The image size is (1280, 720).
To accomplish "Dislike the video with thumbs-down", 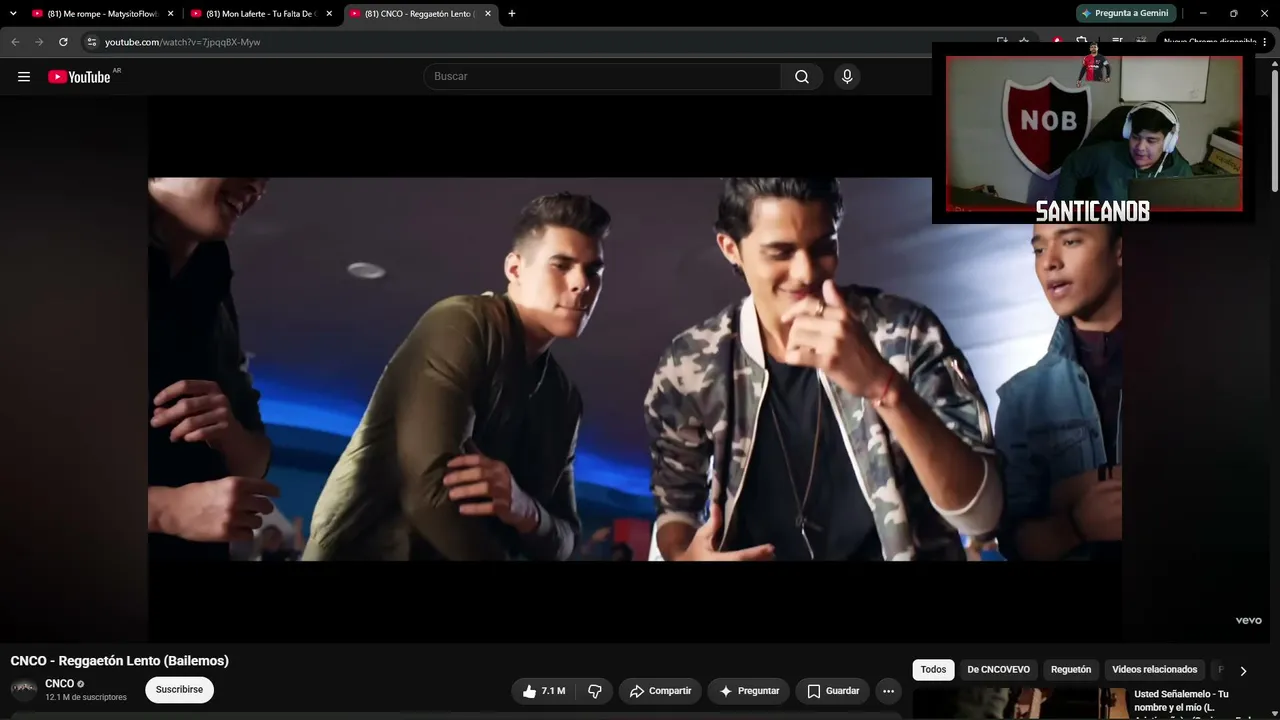I will (x=595, y=691).
